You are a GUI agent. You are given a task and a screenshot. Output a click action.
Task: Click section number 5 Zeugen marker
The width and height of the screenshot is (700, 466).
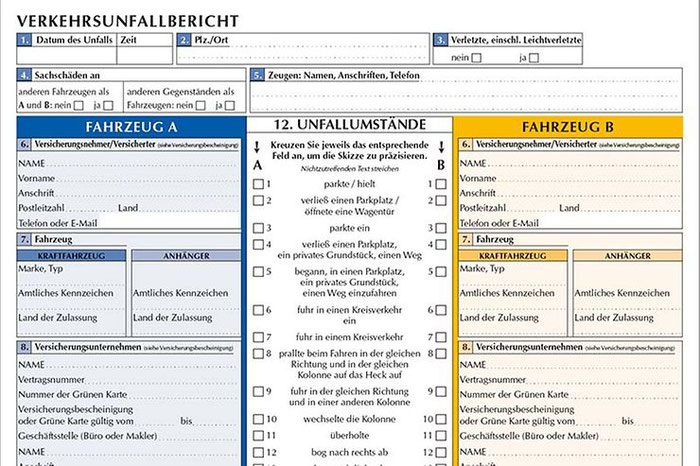tap(257, 75)
